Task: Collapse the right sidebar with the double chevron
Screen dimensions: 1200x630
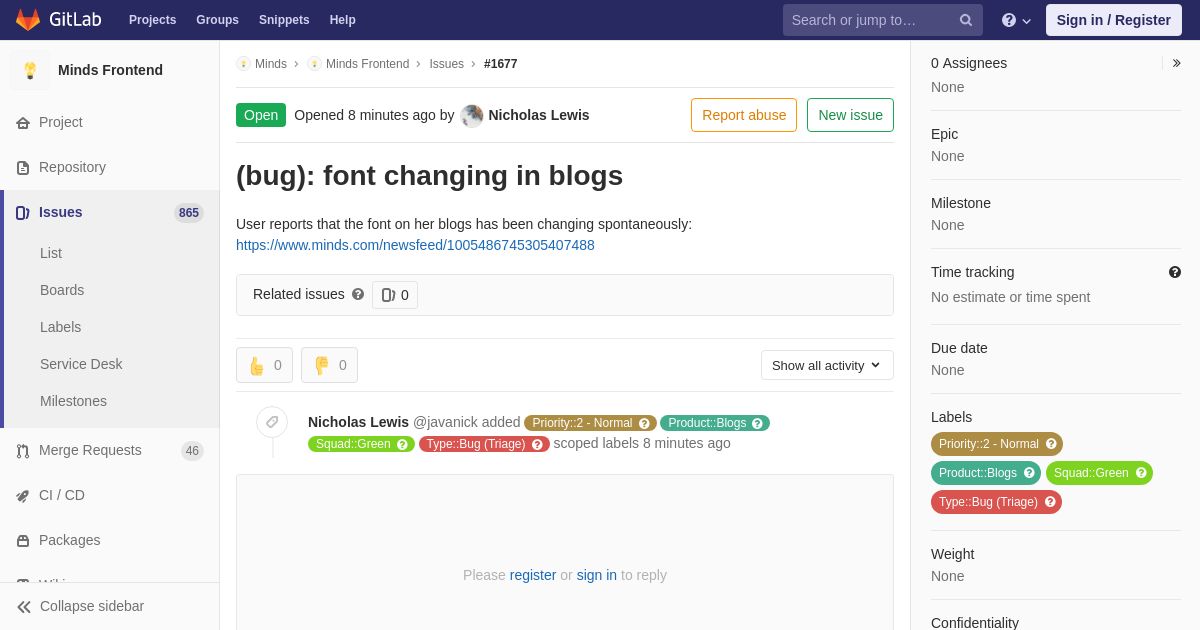Action: pos(1176,63)
